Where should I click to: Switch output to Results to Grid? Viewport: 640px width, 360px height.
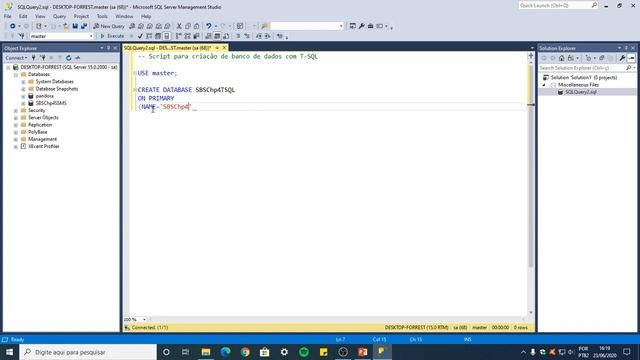(217, 36)
